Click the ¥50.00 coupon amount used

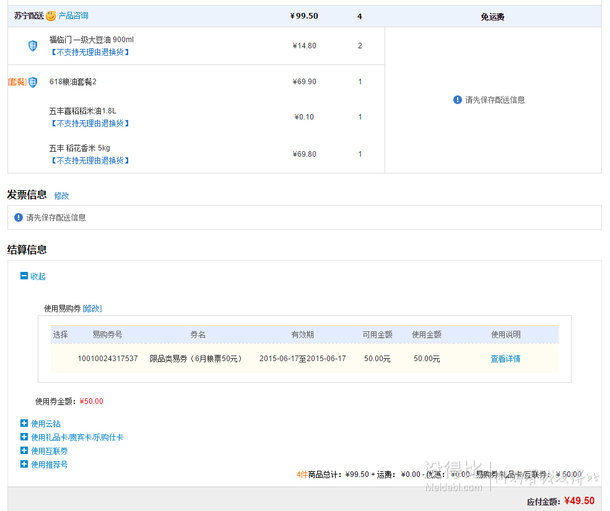coord(91,401)
